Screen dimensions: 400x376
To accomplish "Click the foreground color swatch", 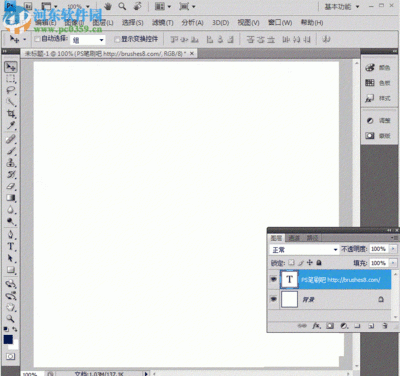I will (x=8, y=340).
